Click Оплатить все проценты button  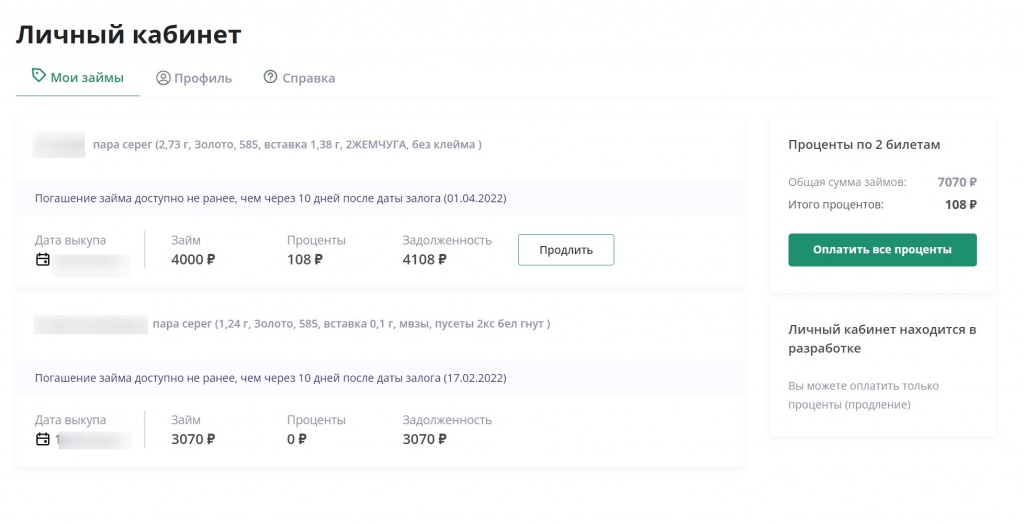coord(882,250)
